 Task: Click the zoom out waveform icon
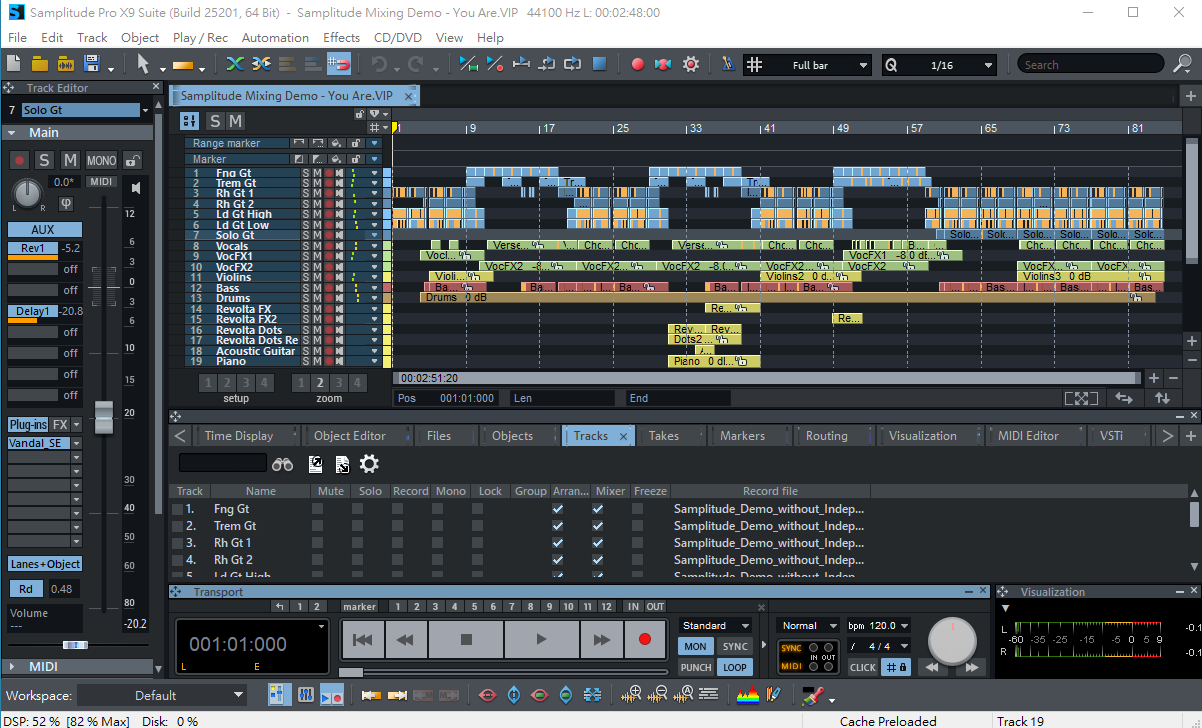tap(658, 694)
